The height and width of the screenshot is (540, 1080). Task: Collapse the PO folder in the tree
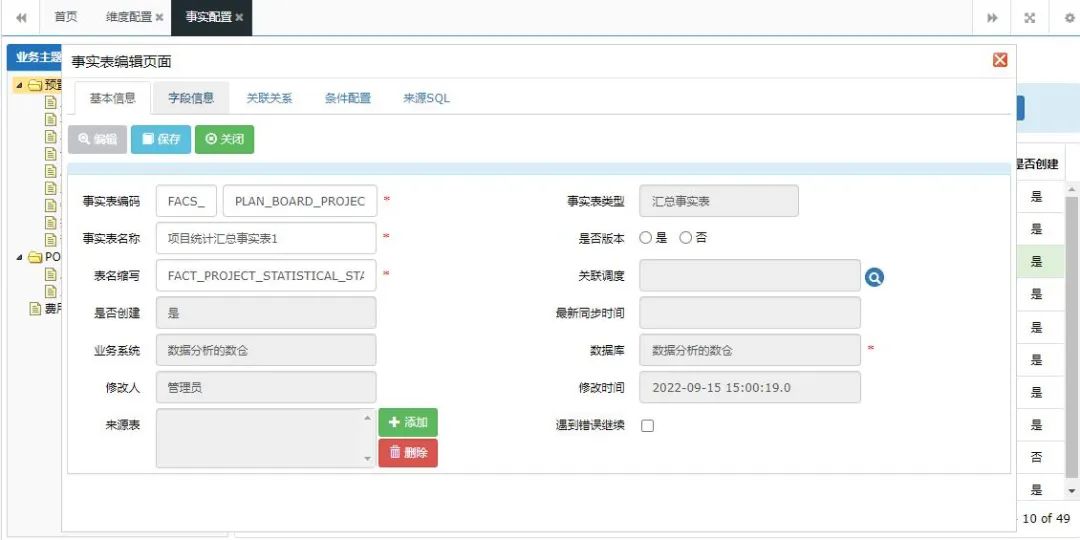(19, 258)
